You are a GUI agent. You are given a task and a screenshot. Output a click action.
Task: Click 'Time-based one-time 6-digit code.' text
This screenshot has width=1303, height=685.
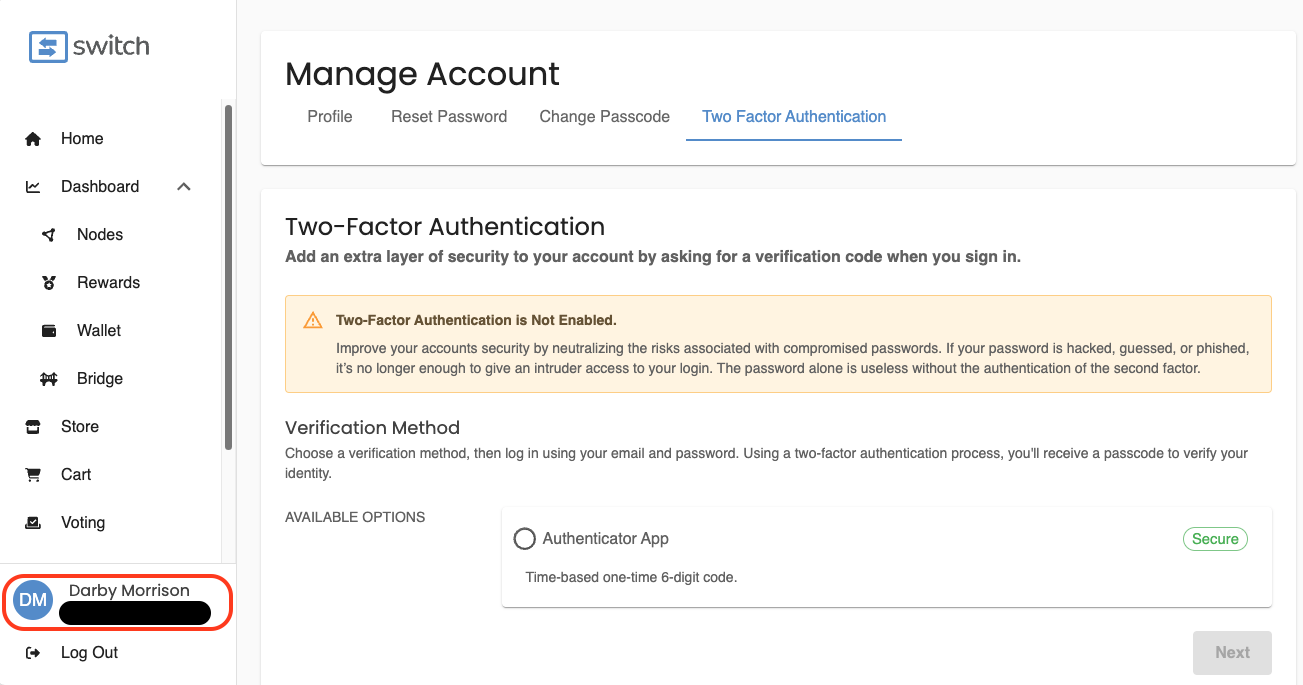click(631, 577)
